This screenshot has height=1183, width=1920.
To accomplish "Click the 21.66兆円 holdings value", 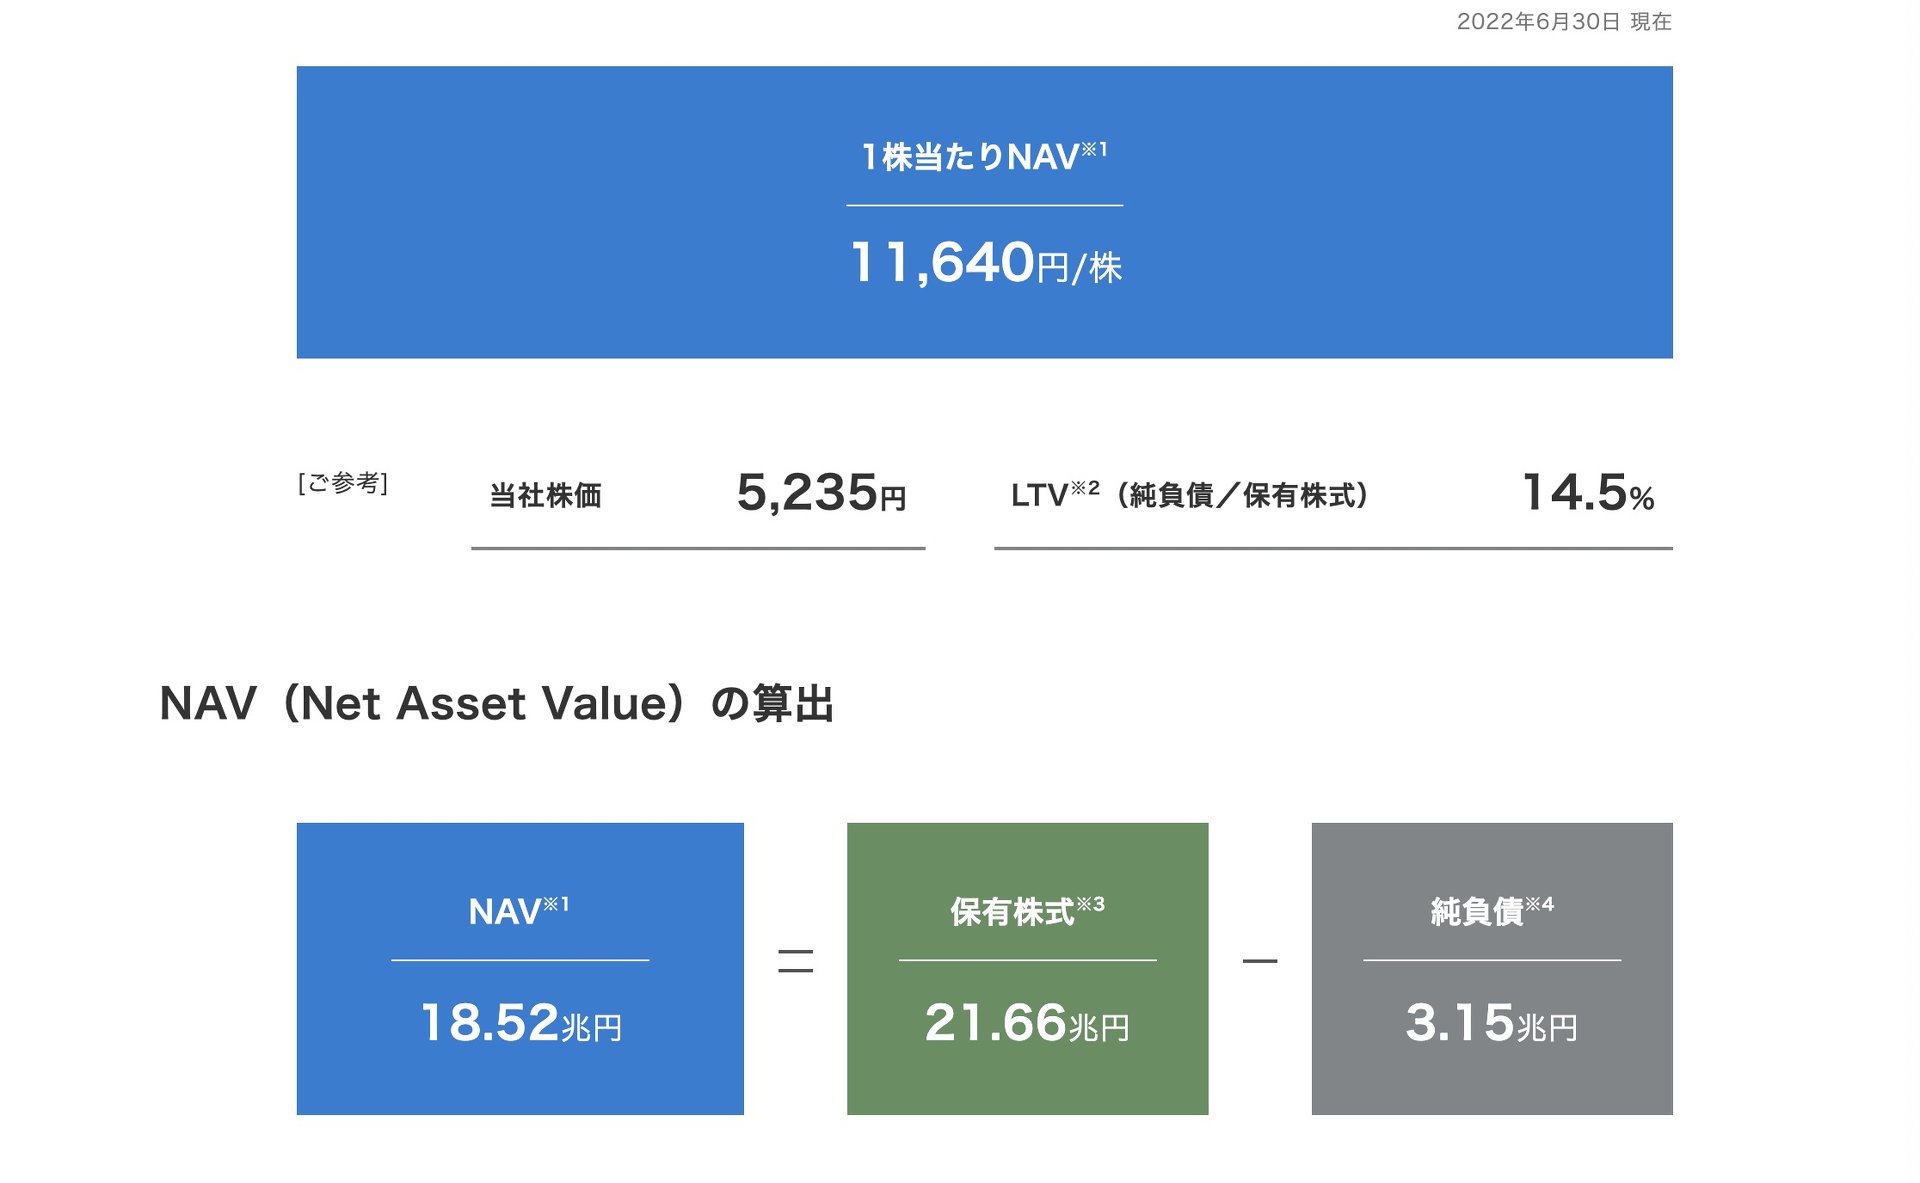I will [1027, 1023].
